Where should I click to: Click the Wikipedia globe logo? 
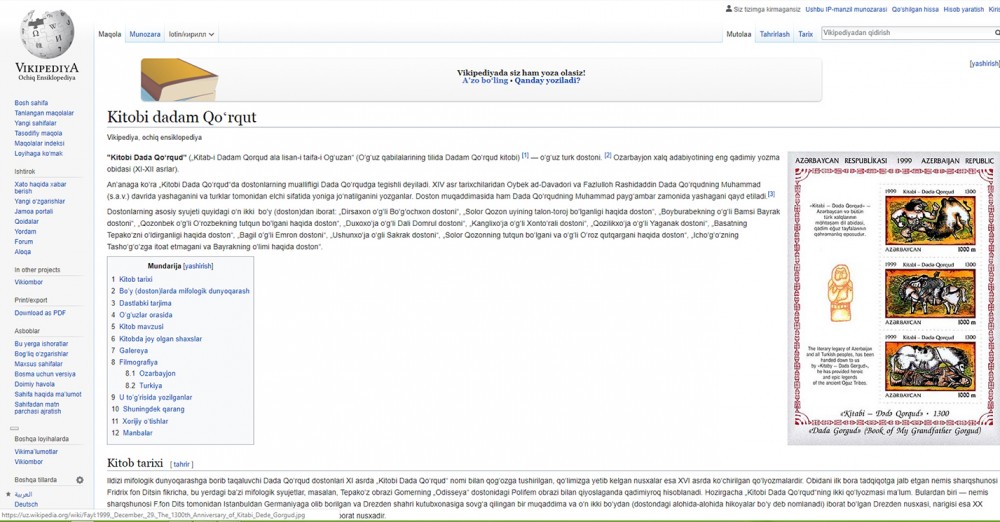click(x=47, y=34)
